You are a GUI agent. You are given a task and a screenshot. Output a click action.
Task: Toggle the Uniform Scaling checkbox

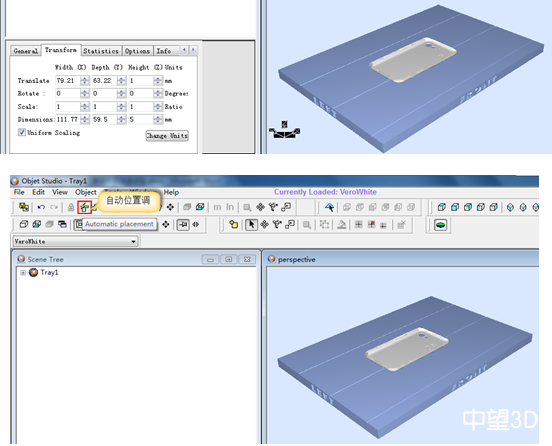click(x=22, y=132)
